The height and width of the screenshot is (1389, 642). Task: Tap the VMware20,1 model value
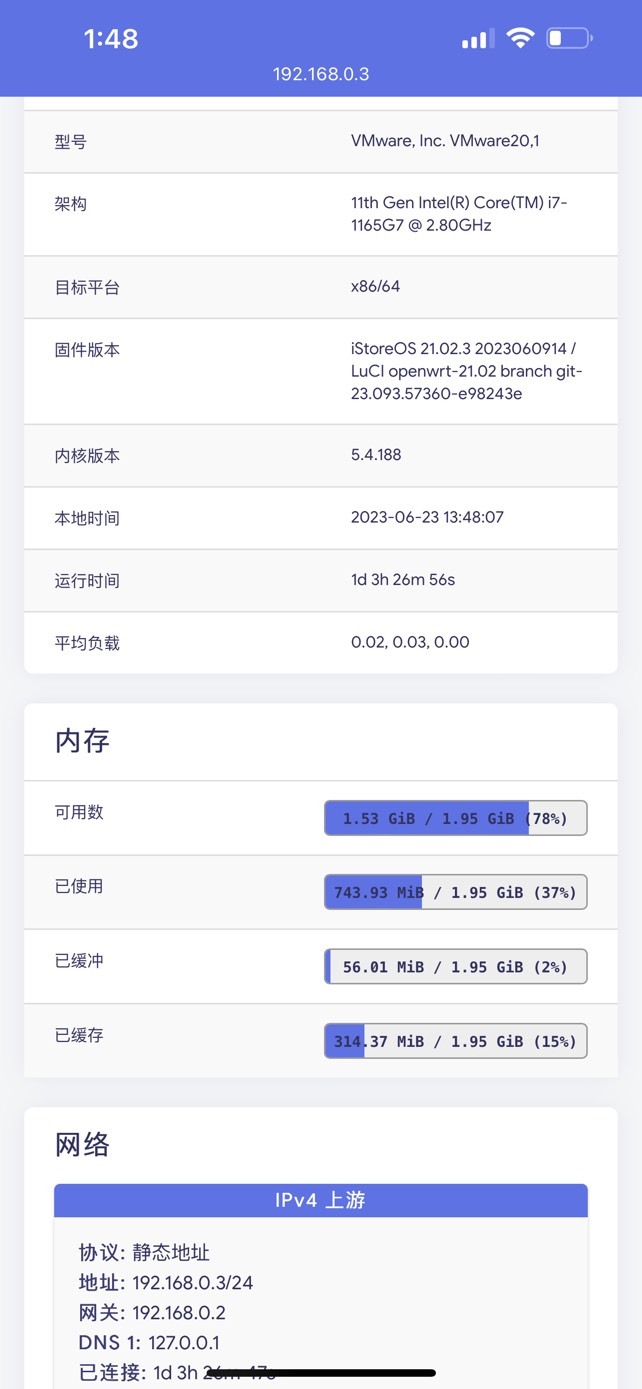(x=445, y=141)
